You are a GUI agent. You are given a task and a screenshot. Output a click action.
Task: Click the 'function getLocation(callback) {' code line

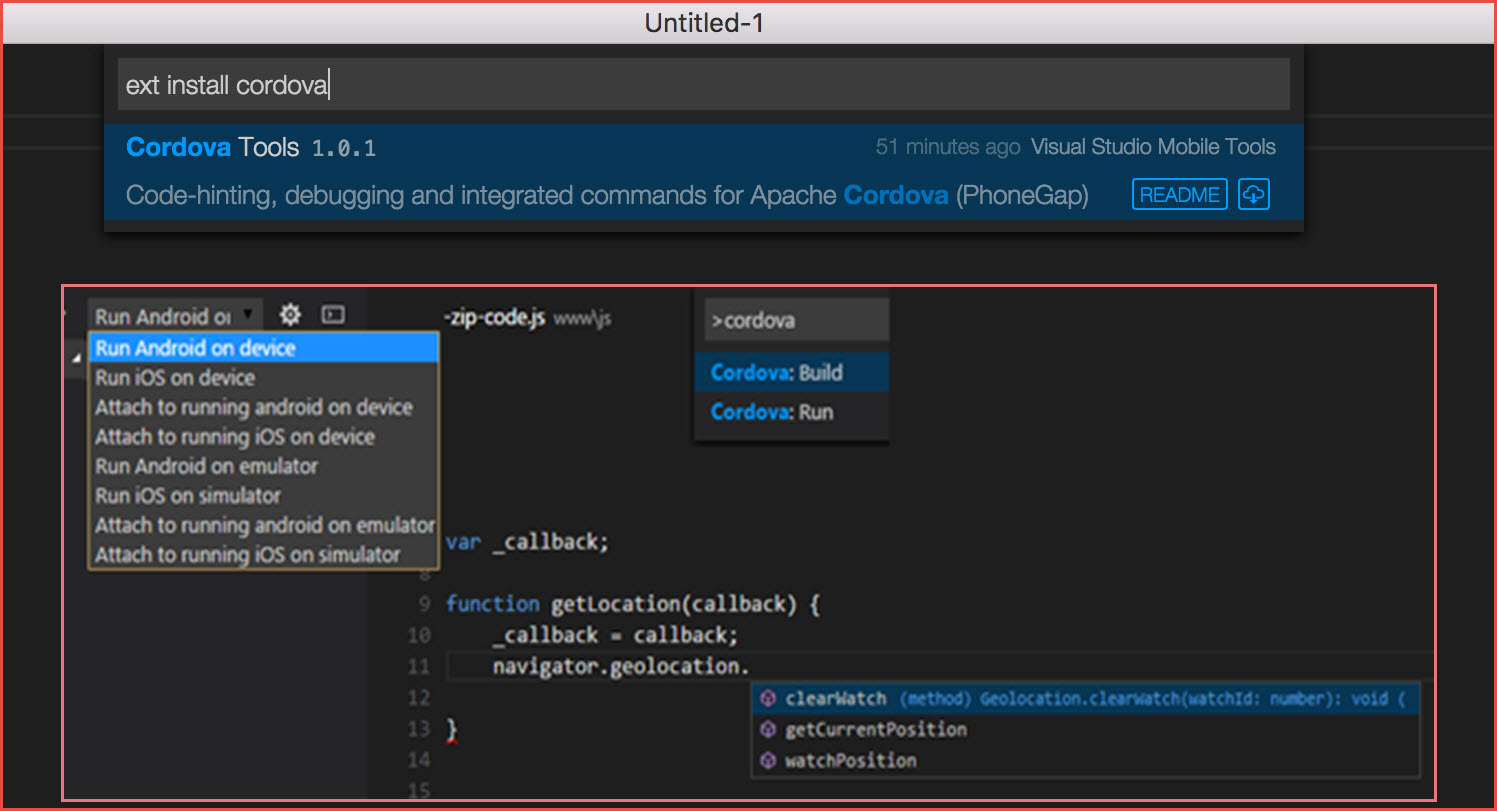[x=633, y=604]
